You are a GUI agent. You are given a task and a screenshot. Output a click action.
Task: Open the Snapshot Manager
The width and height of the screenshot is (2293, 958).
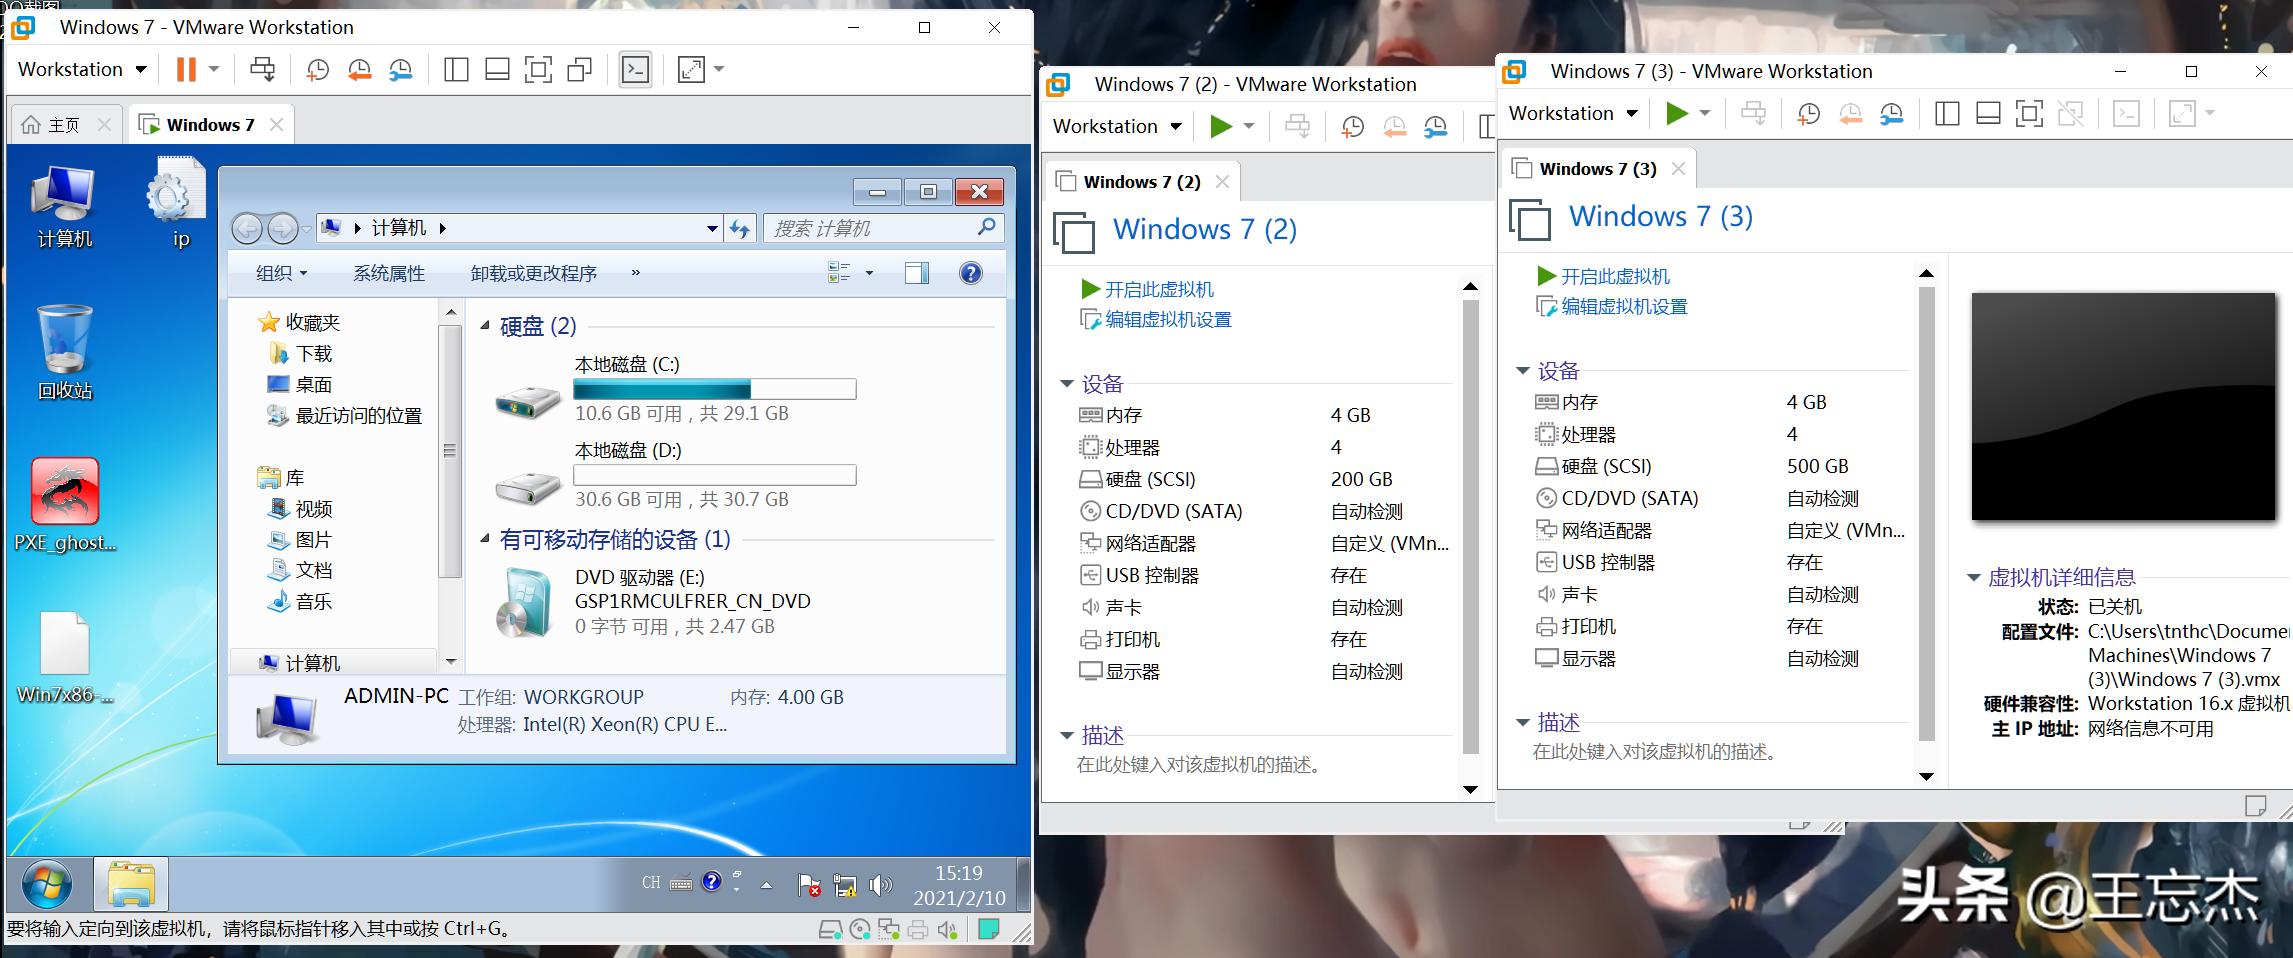[x=402, y=70]
